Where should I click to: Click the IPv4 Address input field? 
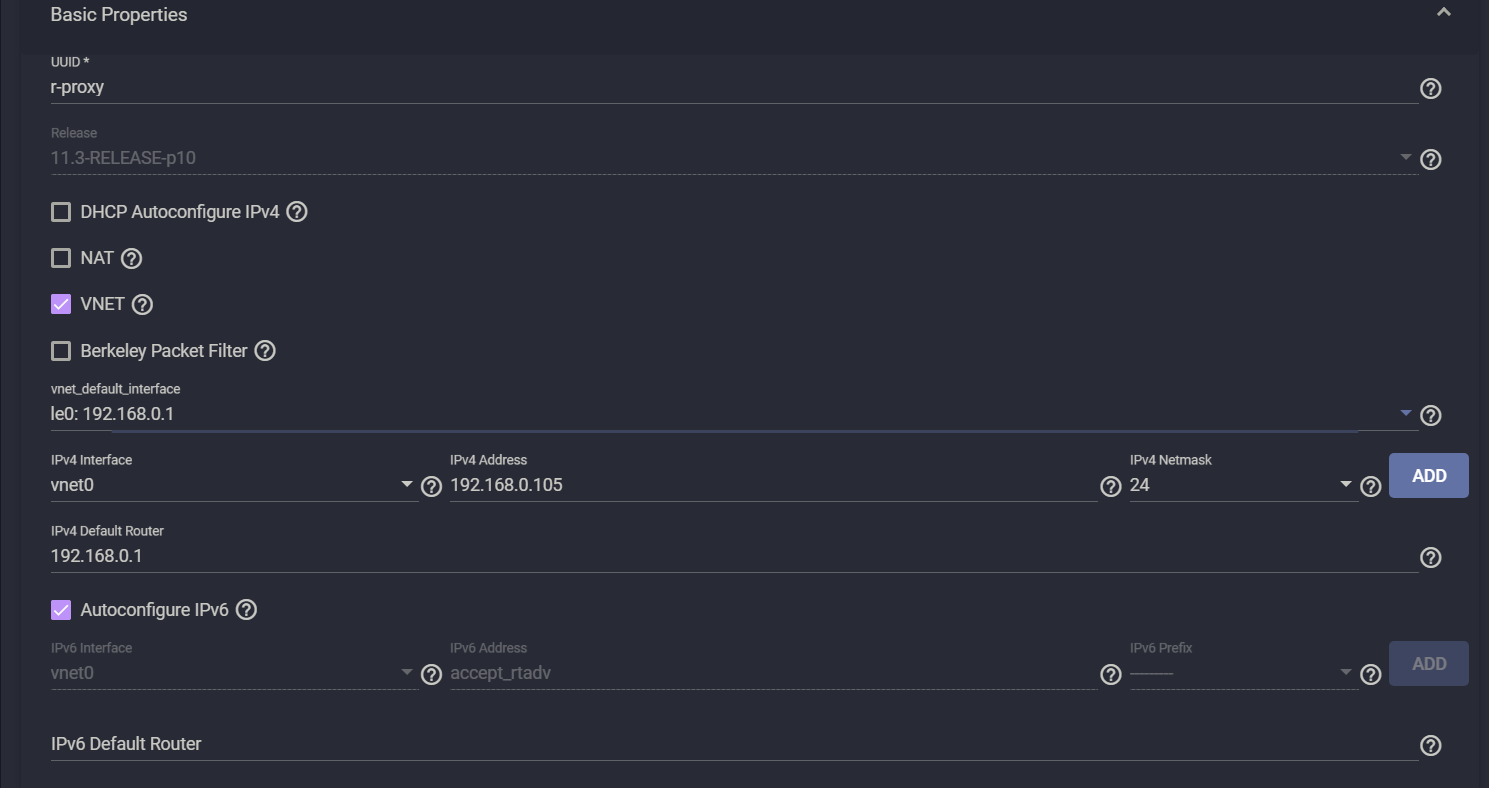772,486
